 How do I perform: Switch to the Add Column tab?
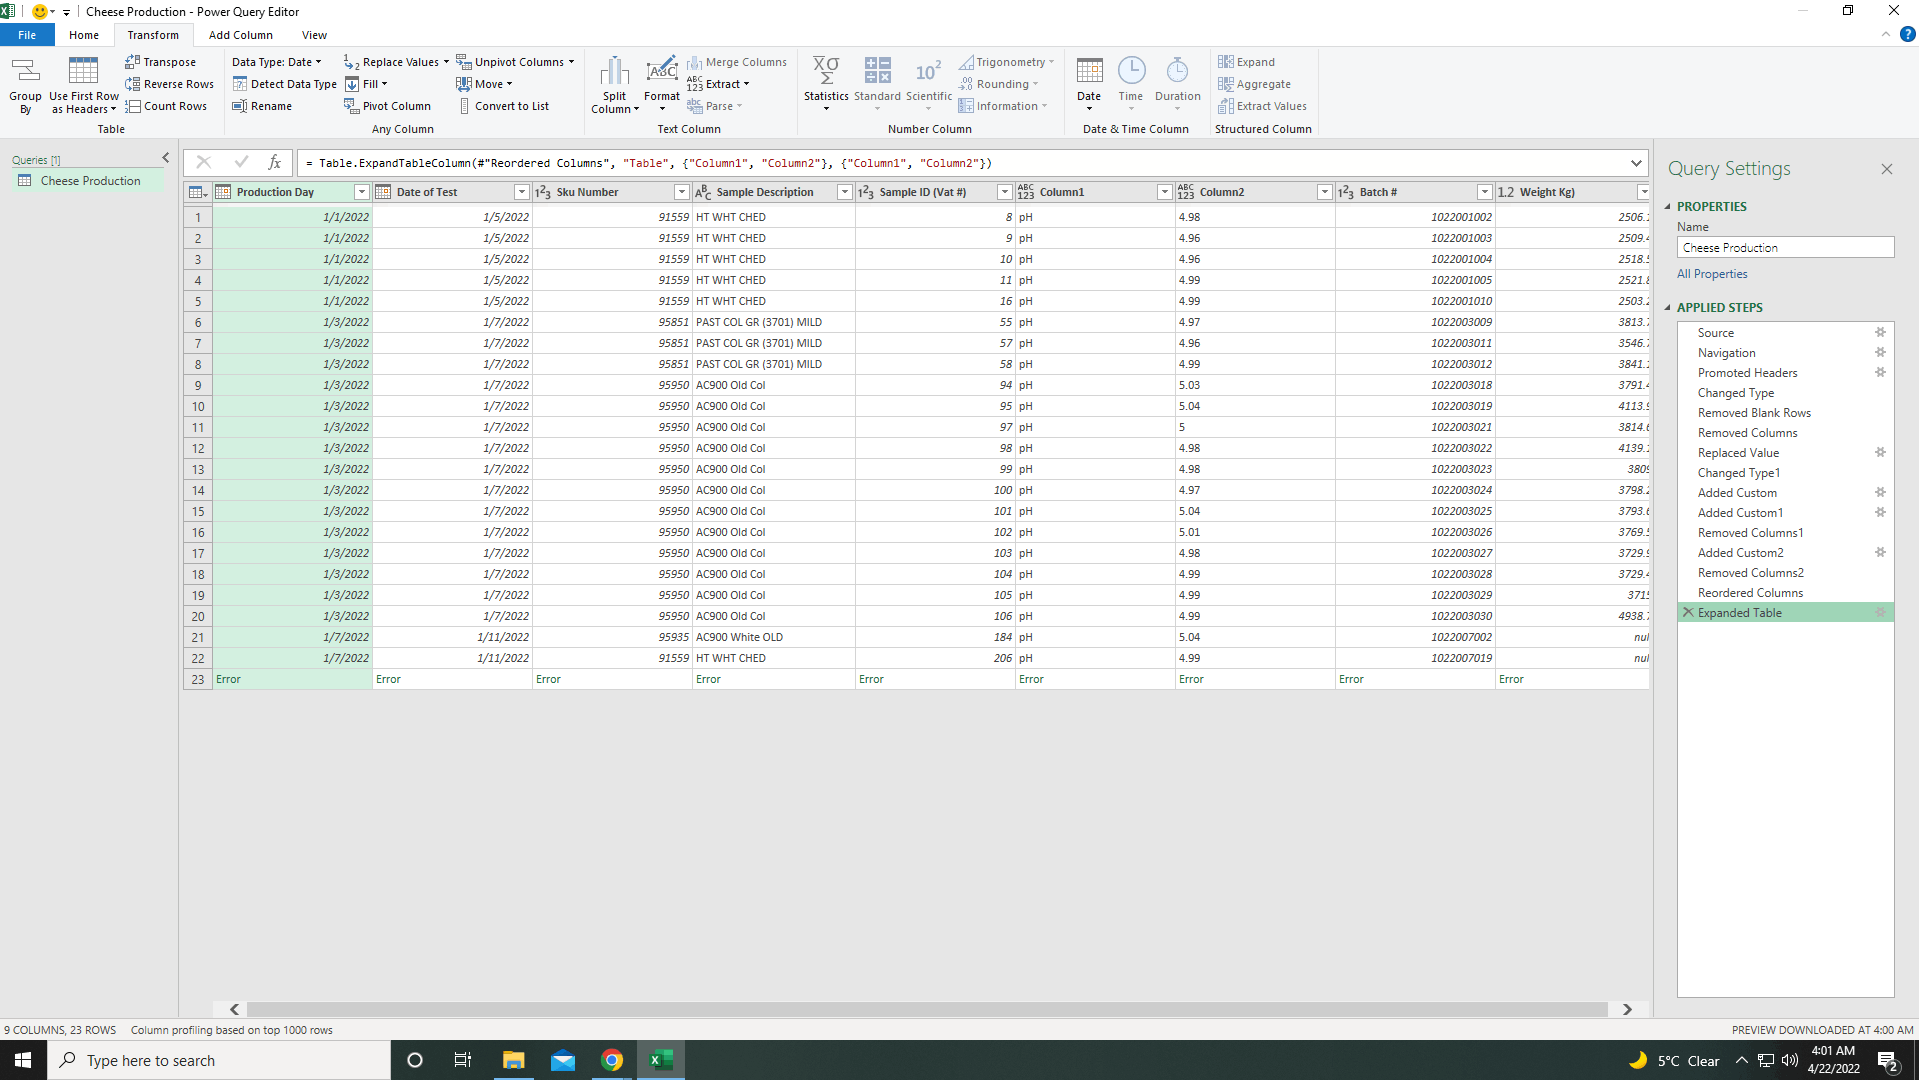(x=240, y=35)
